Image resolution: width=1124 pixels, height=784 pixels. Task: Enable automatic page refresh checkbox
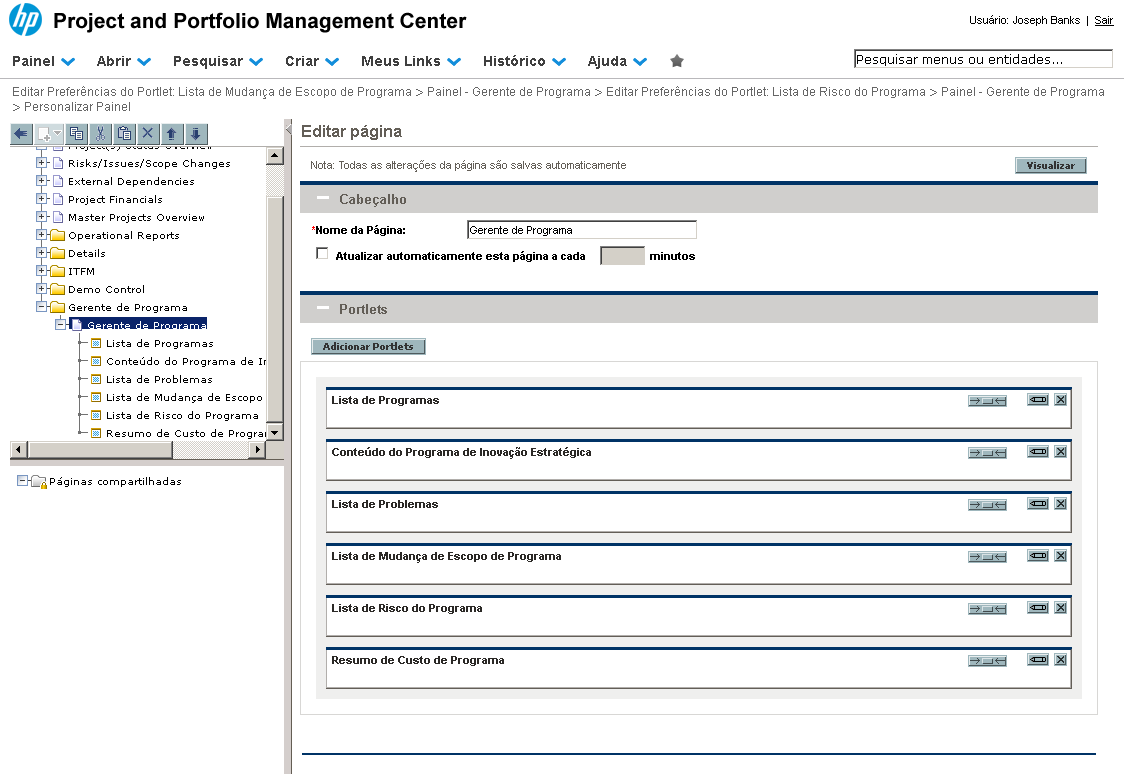(x=322, y=254)
